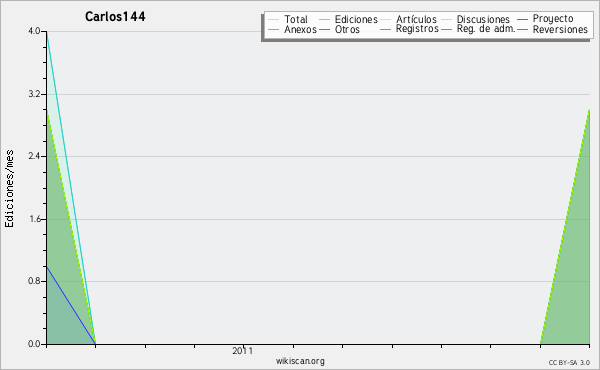The width and height of the screenshot is (600, 370).
Task: Click the Proyecto legend label
Action: click(553, 19)
